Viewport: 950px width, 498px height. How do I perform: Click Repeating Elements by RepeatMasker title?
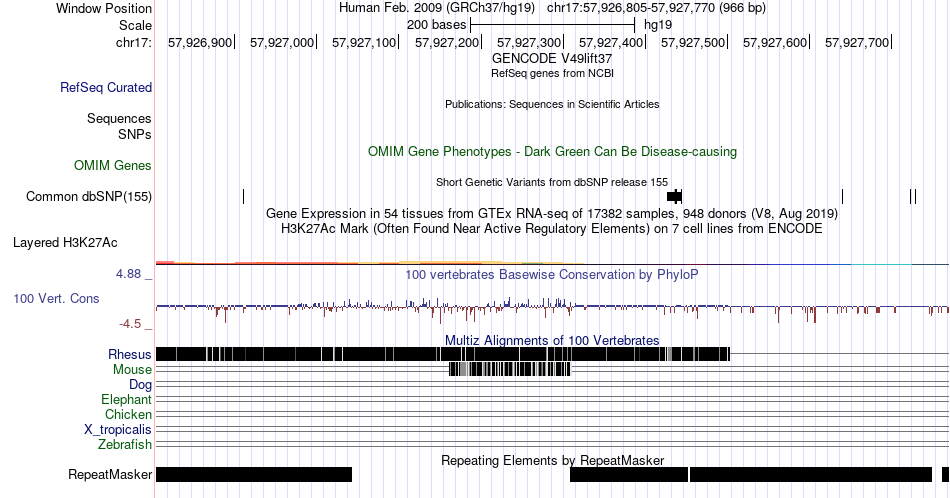[552, 460]
